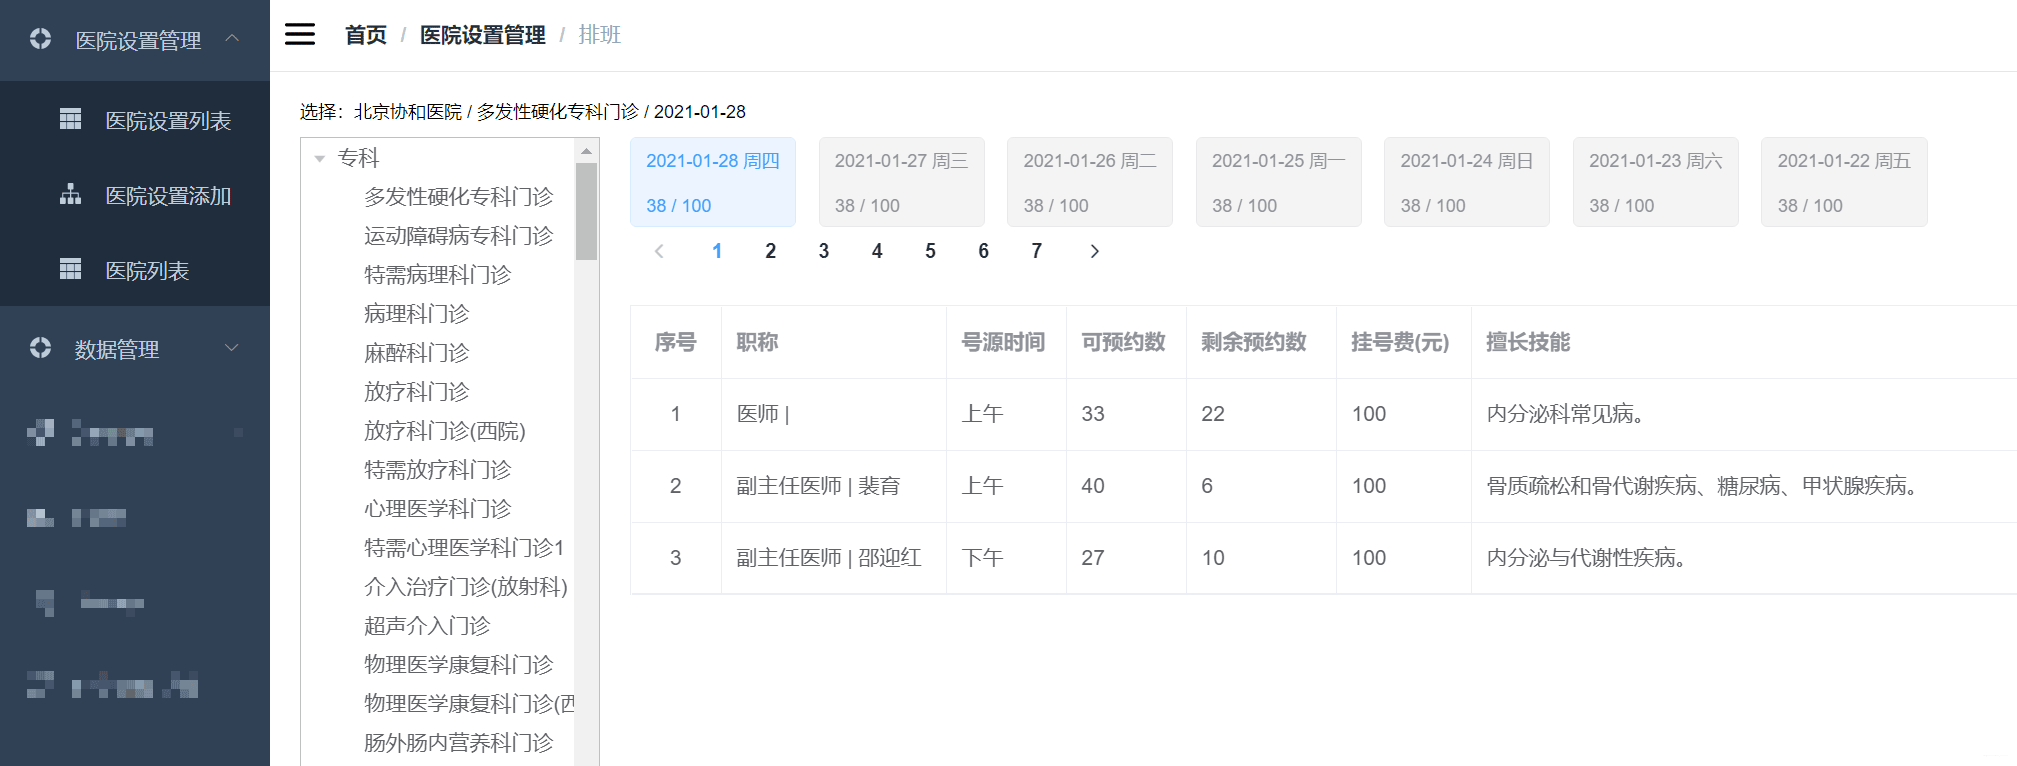The image size is (2017, 766).
Task: Click 首页 breadcrumb link
Action: click(x=365, y=35)
